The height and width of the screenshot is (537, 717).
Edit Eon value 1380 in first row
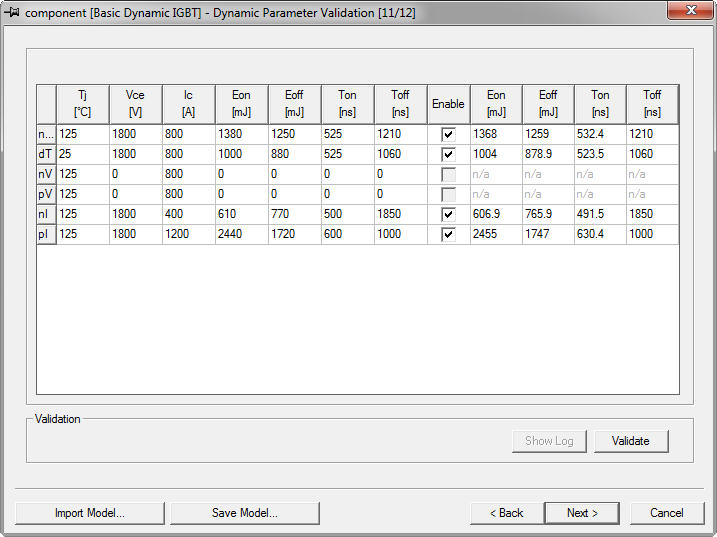point(241,134)
